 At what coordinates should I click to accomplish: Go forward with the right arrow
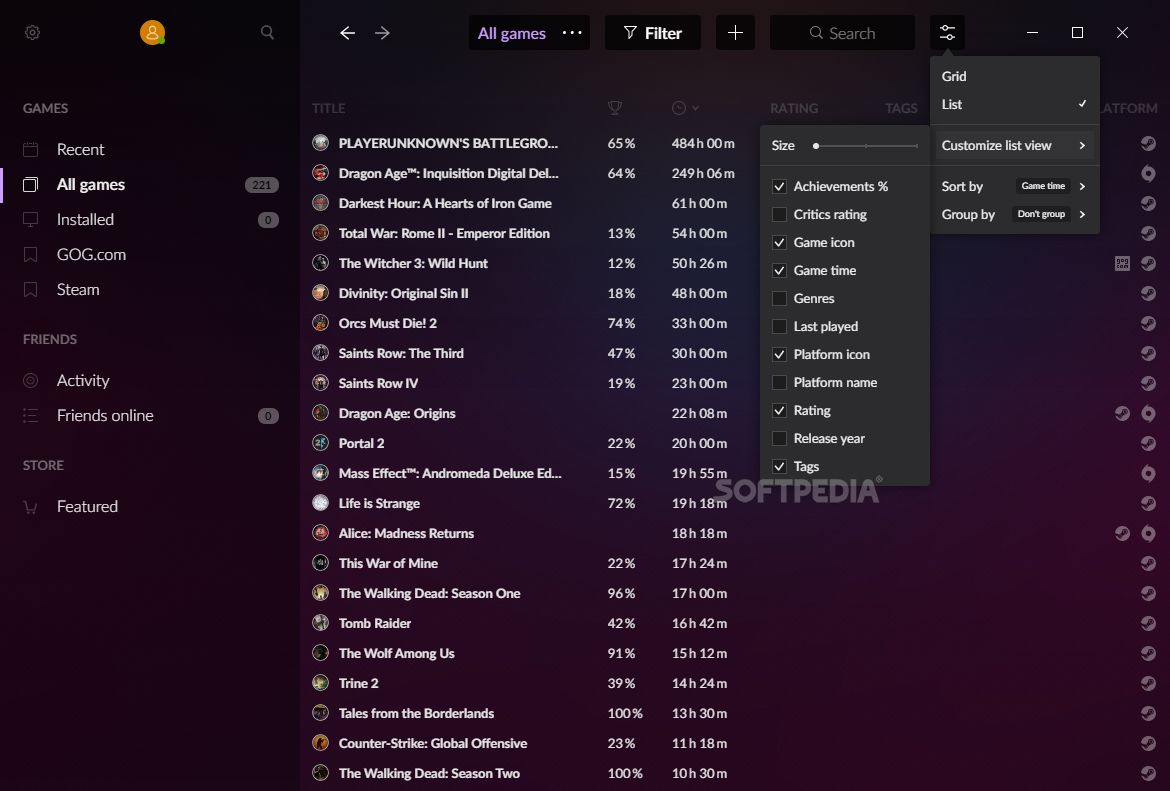pos(382,33)
